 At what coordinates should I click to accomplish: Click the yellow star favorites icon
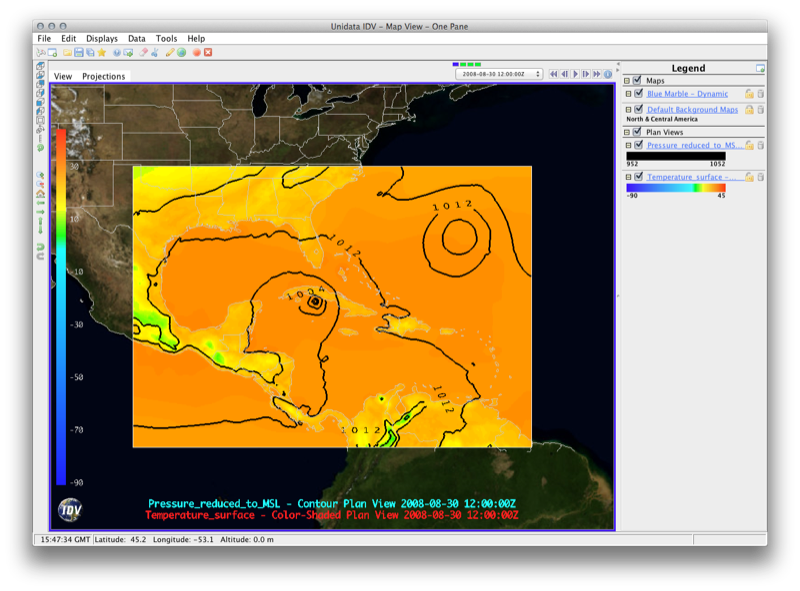click(102, 52)
